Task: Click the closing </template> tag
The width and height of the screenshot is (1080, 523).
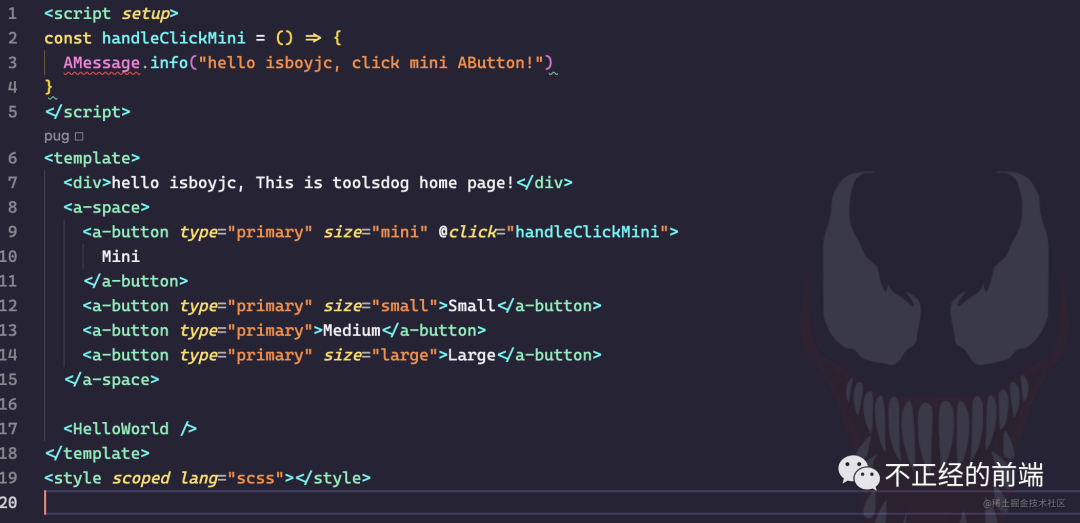Action: 96,453
